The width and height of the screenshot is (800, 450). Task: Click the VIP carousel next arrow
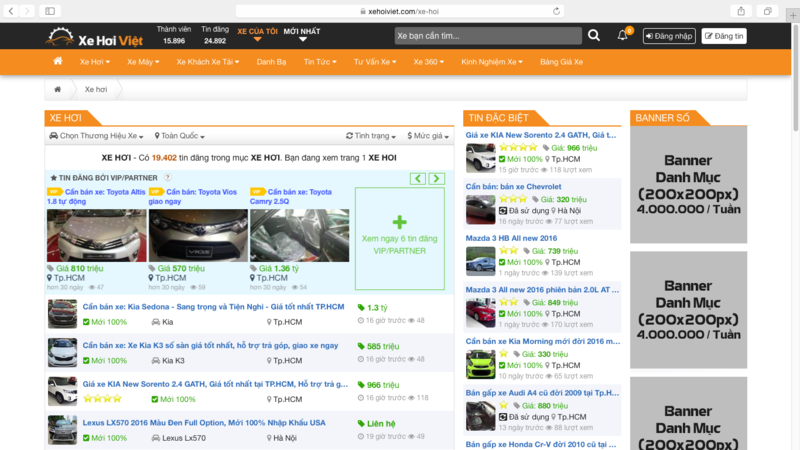[x=436, y=179]
